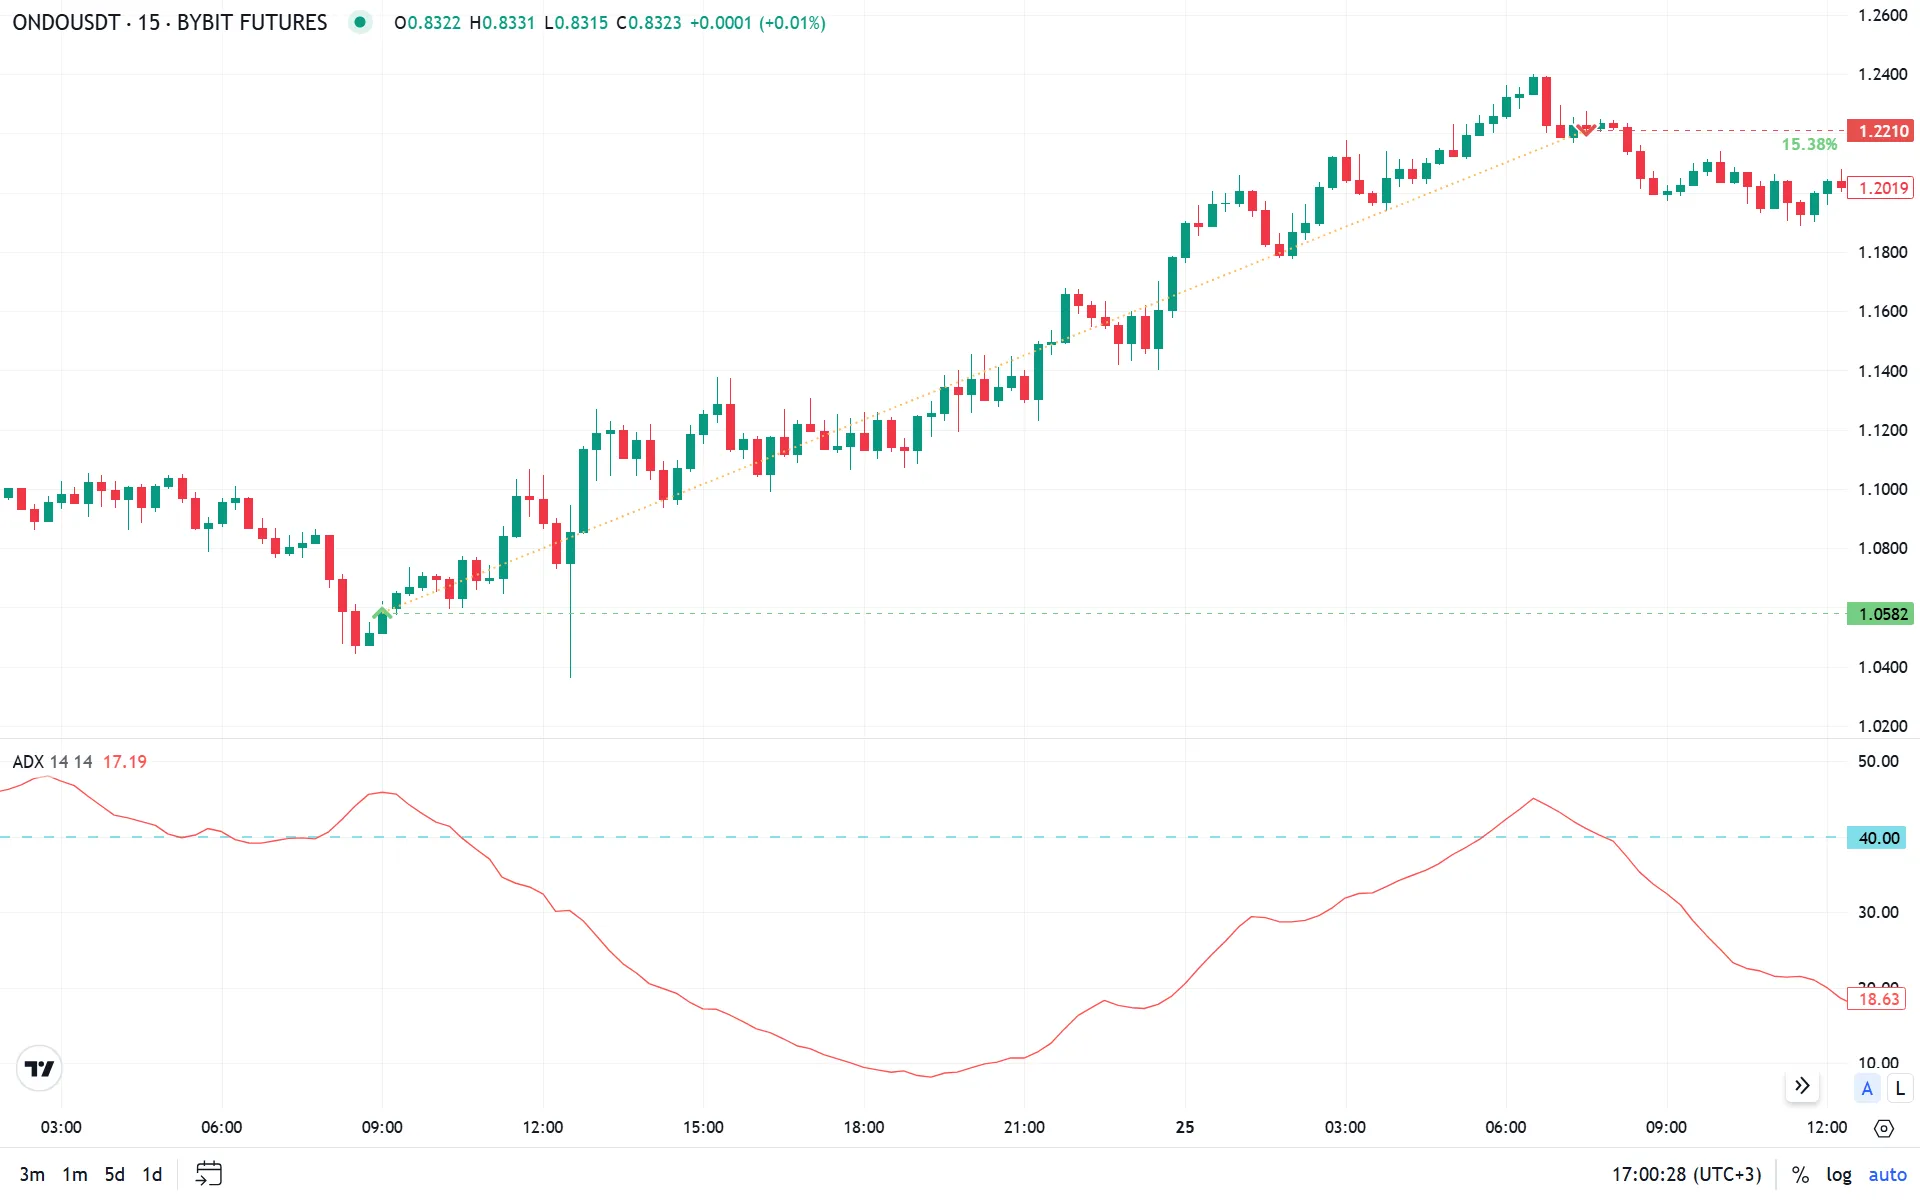Viewport: 1920px width, 1200px height.
Task: Click the red down-arrow exit marker
Action: click(x=1585, y=131)
